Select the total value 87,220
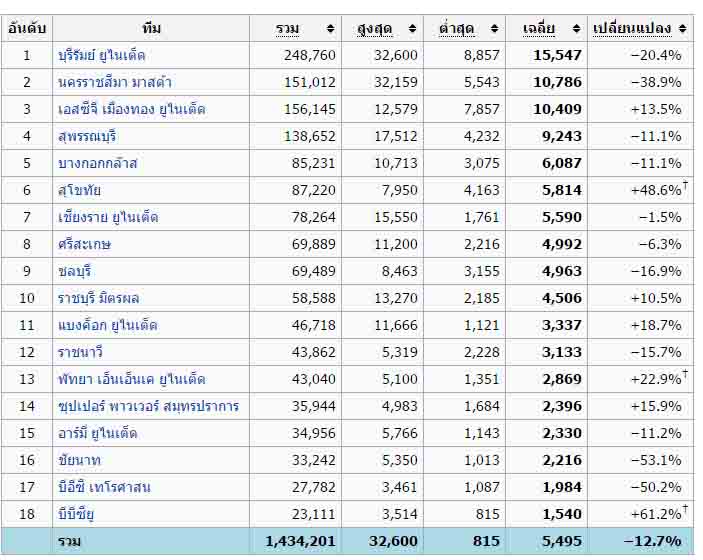Viewport: 703px width, 560px height. pyautogui.click(x=313, y=190)
